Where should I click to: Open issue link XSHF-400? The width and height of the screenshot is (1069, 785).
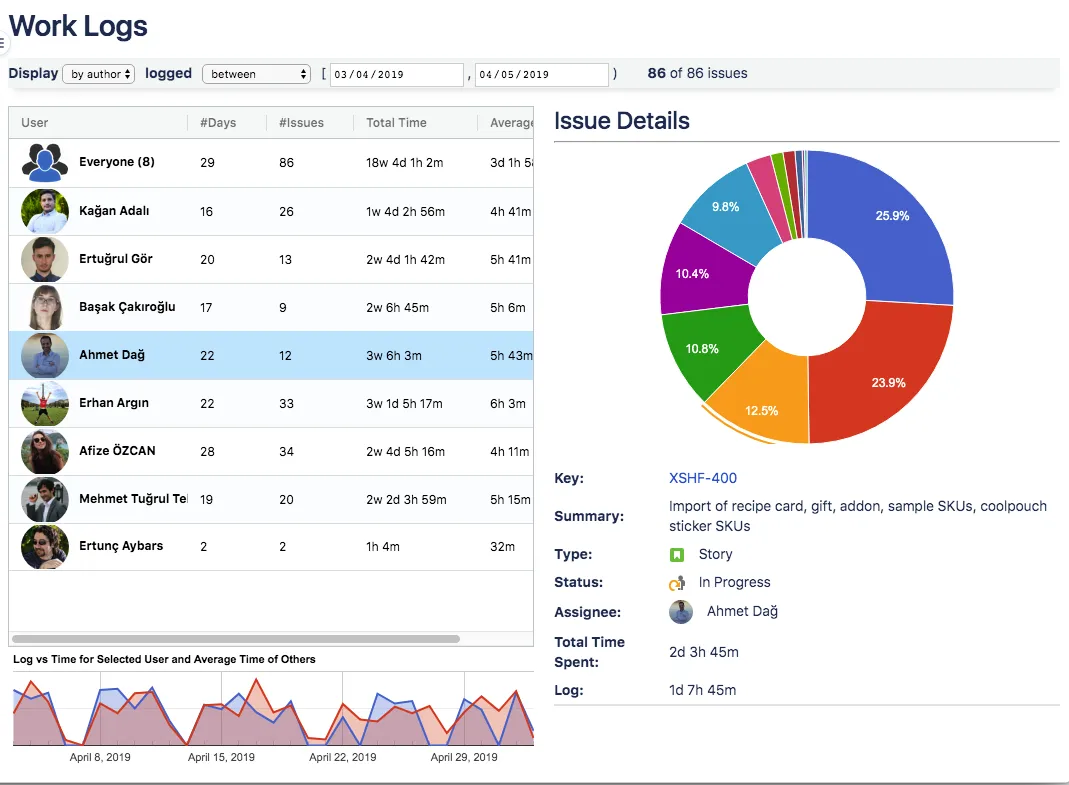click(703, 478)
